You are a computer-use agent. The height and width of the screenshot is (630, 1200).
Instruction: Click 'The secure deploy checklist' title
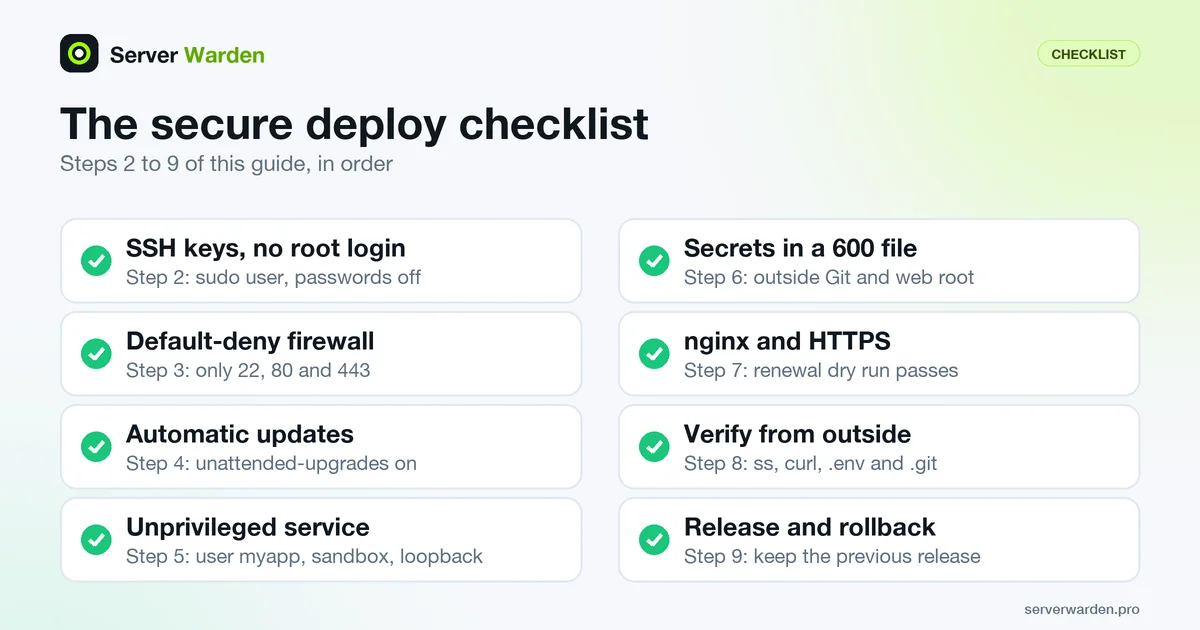[x=354, y=124]
